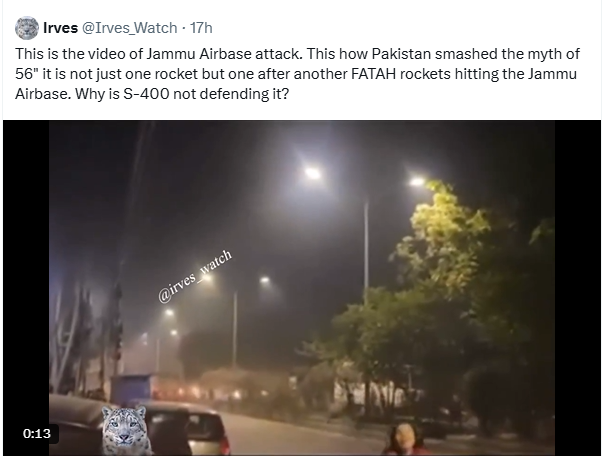This screenshot has height=456, width=603.
Task: Click the blue structure near the road
Action: pyautogui.click(x=131, y=388)
